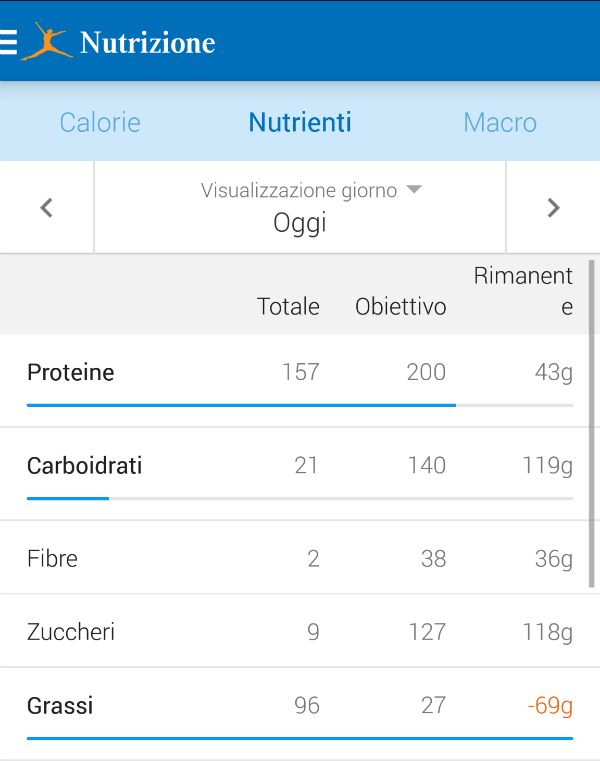Click the Grassi progress bar

click(x=300, y=738)
